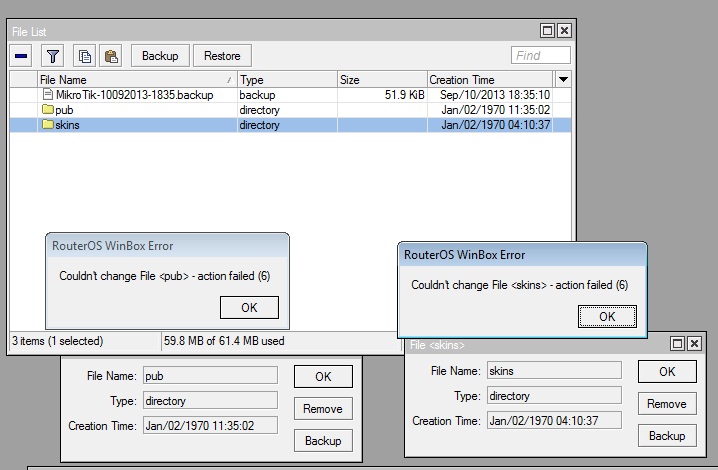The width and height of the screenshot is (718, 470).
Task: Click the '3 items (1 selected)' status text
Action: coord(58,341)
